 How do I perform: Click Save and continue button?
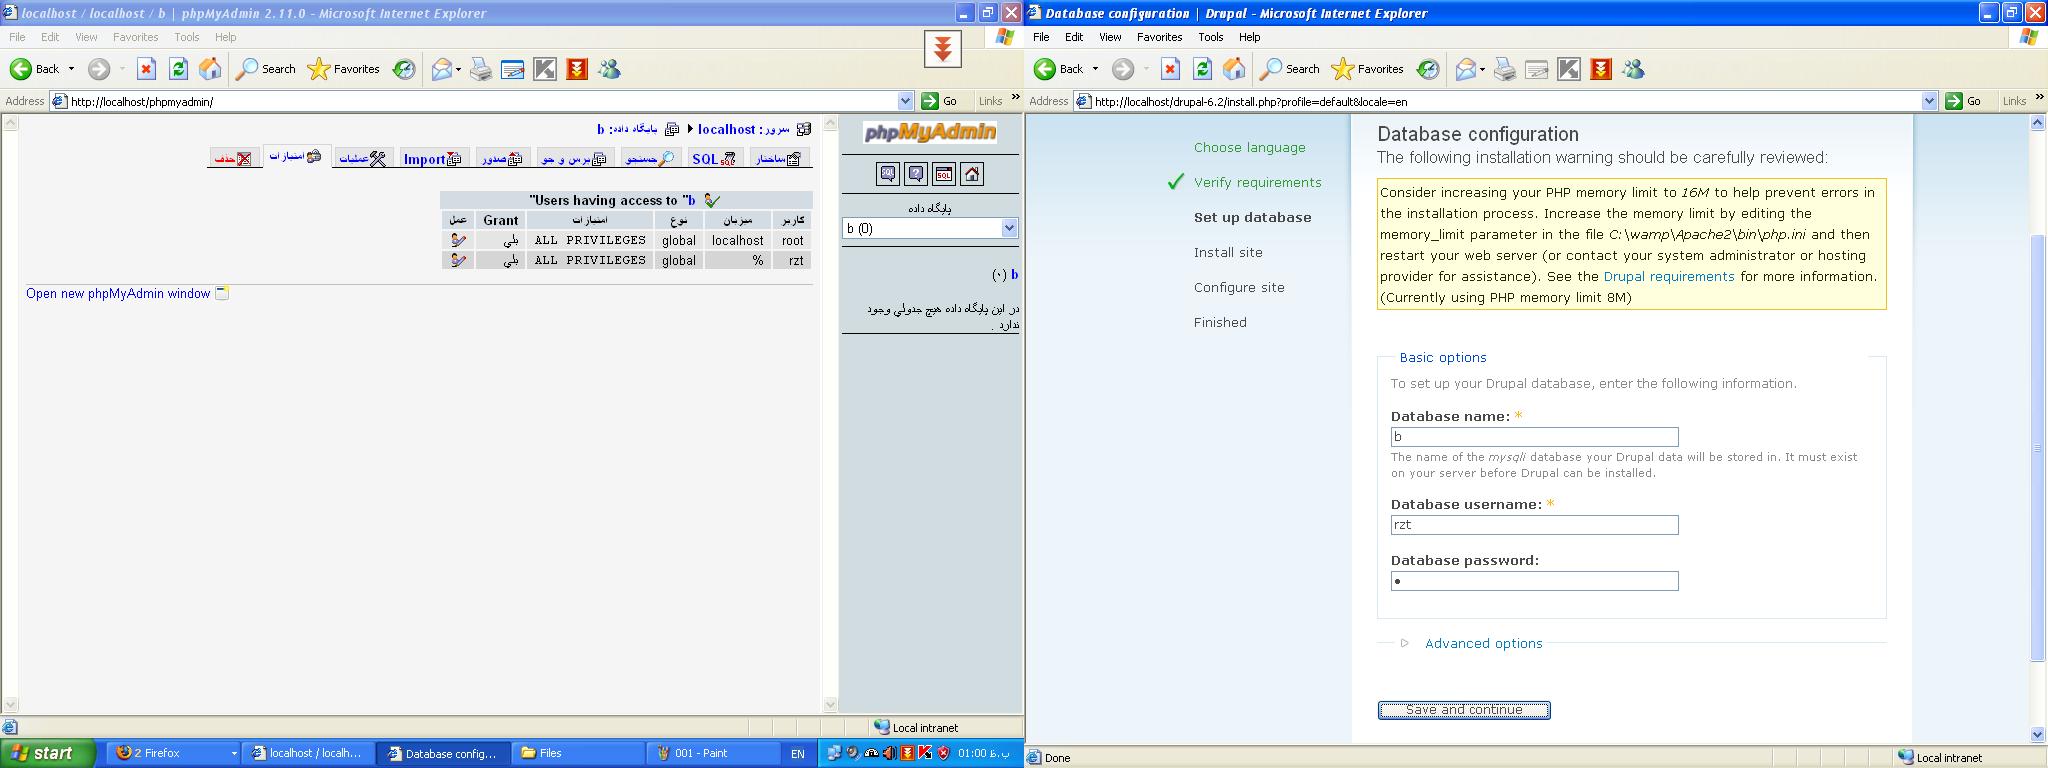[1464, 710]
